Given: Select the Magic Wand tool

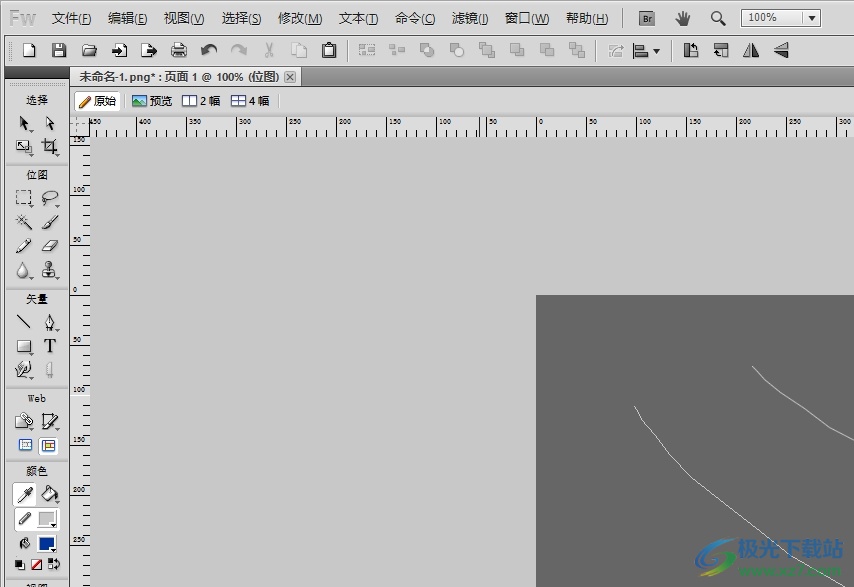Looking at the screenshot, I should click(x=24, y=222).
